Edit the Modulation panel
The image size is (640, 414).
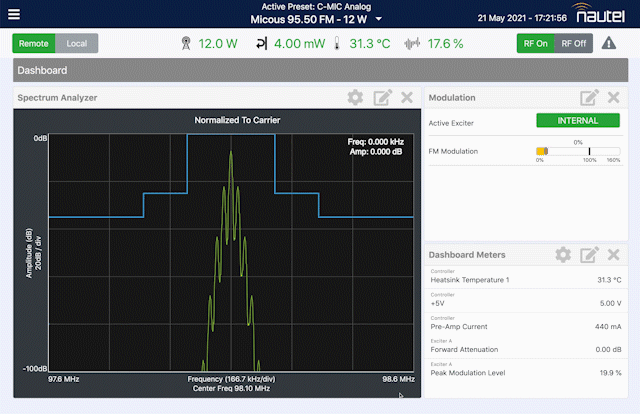[589, 98]
